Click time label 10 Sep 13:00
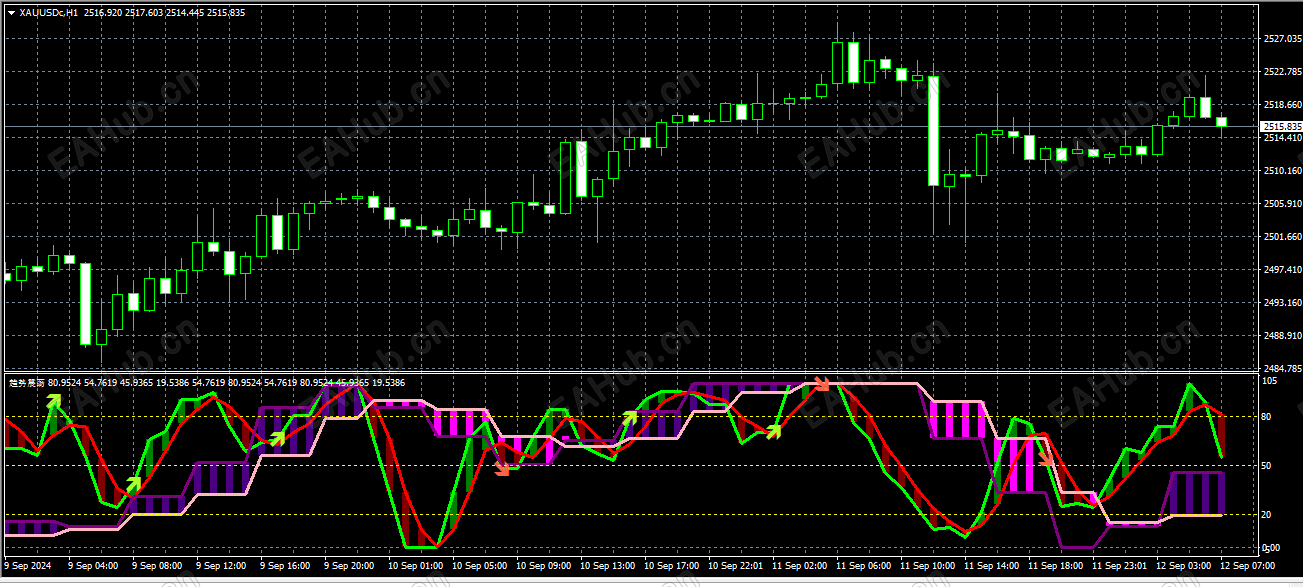This screenshot has width=1303, height=587. [610, 566]
